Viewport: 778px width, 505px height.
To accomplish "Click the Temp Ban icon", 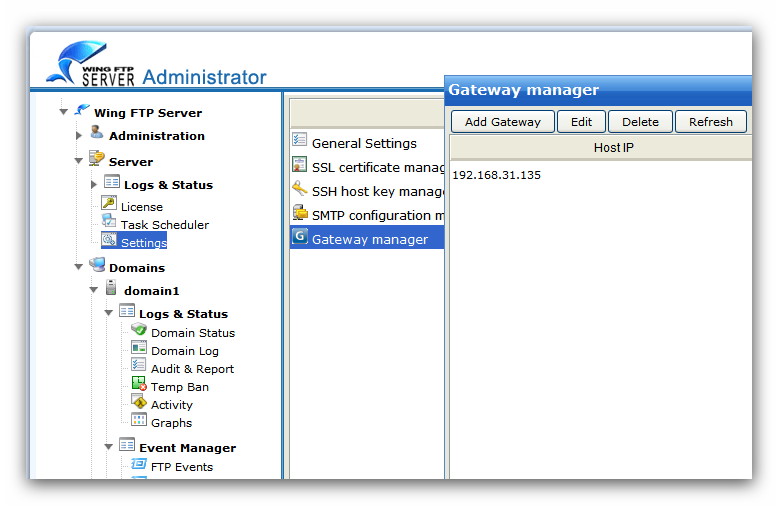I will (x=139, y=383).
